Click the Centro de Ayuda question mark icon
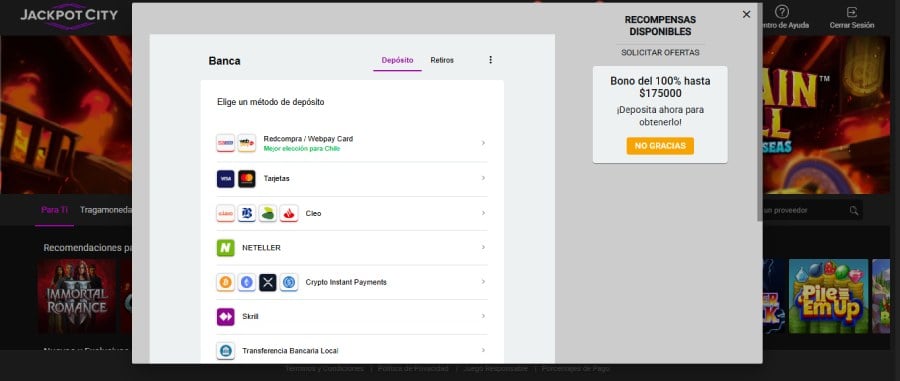This screenshot has width=900, height=381. (782, 12)
